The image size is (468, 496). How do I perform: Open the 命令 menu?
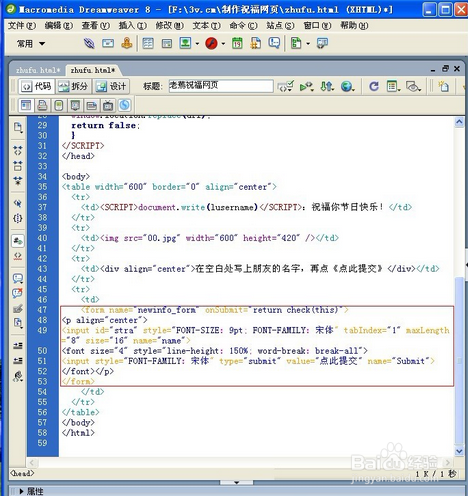[x=243, y=26]
